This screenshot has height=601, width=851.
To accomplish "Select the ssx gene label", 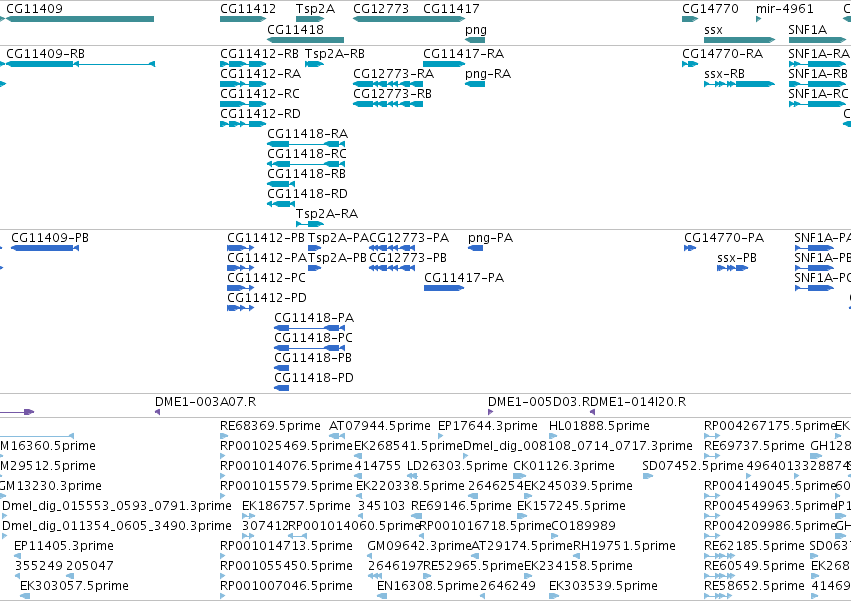I will click(x=713, y=30).
